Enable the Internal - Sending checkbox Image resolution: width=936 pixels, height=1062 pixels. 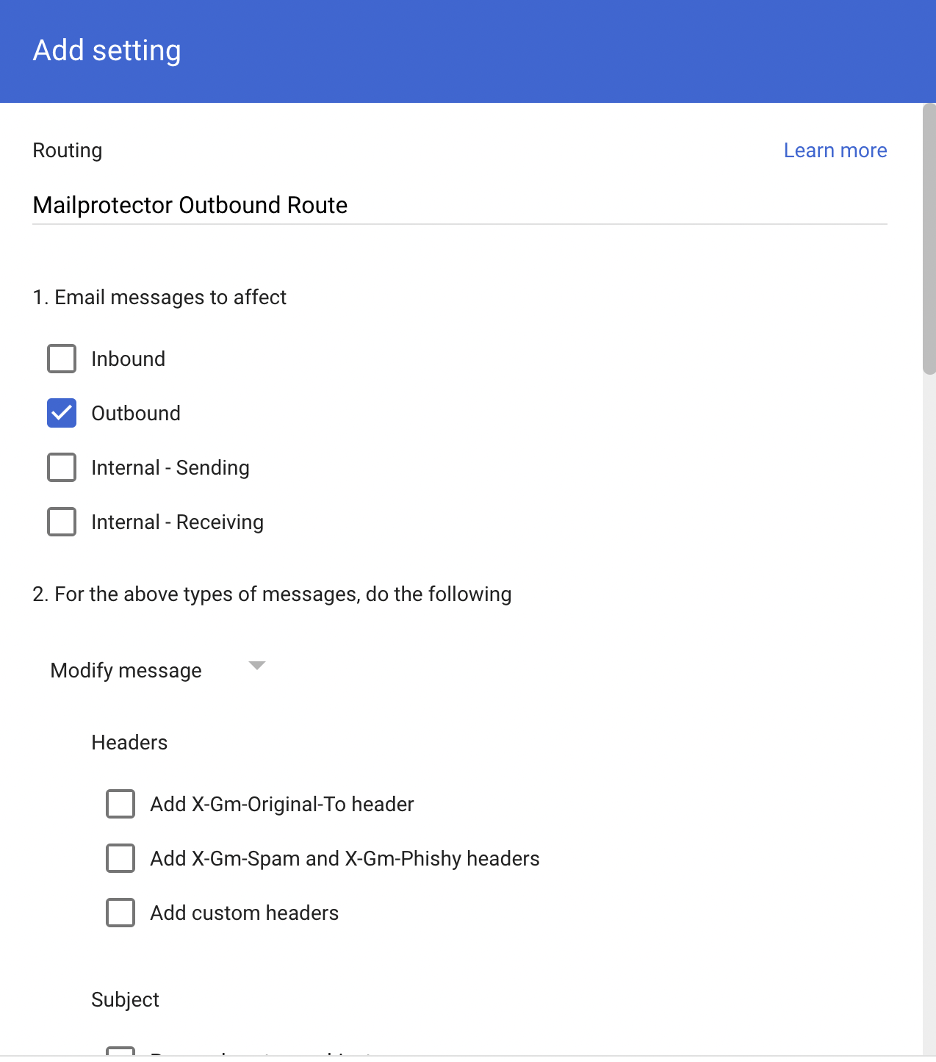pos(62,467)
